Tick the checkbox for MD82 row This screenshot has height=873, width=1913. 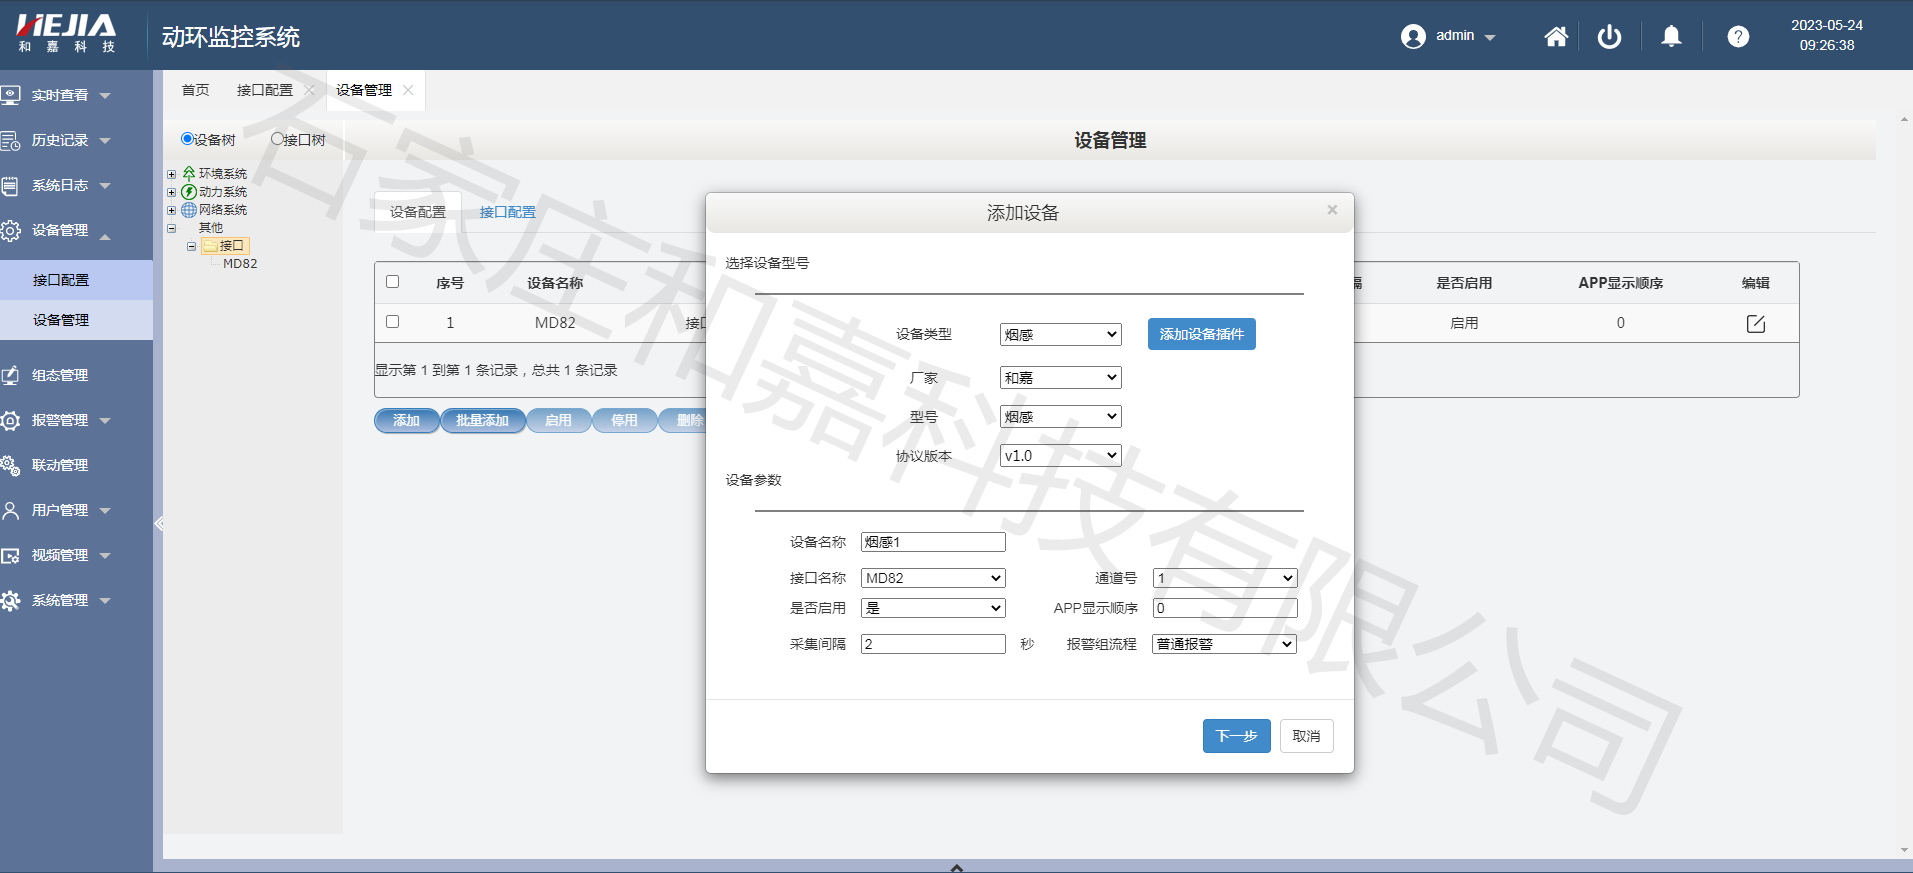[393, 322]
